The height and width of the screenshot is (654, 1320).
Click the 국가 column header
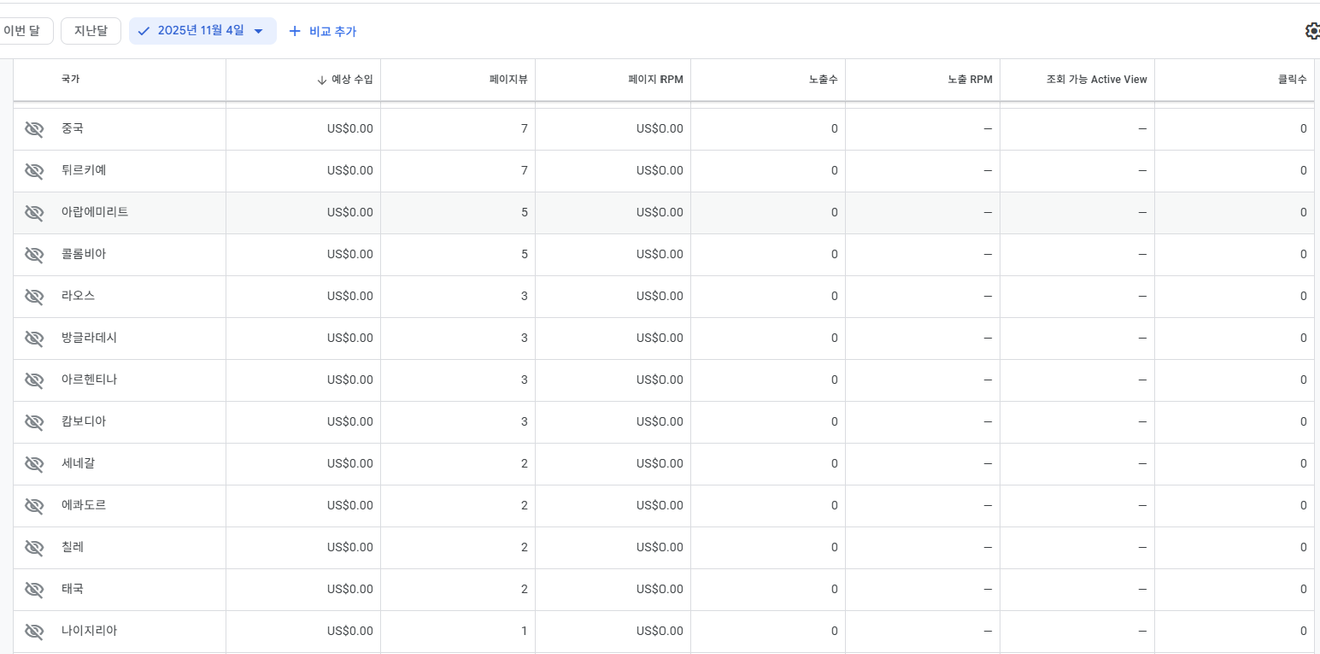point(70,79)
